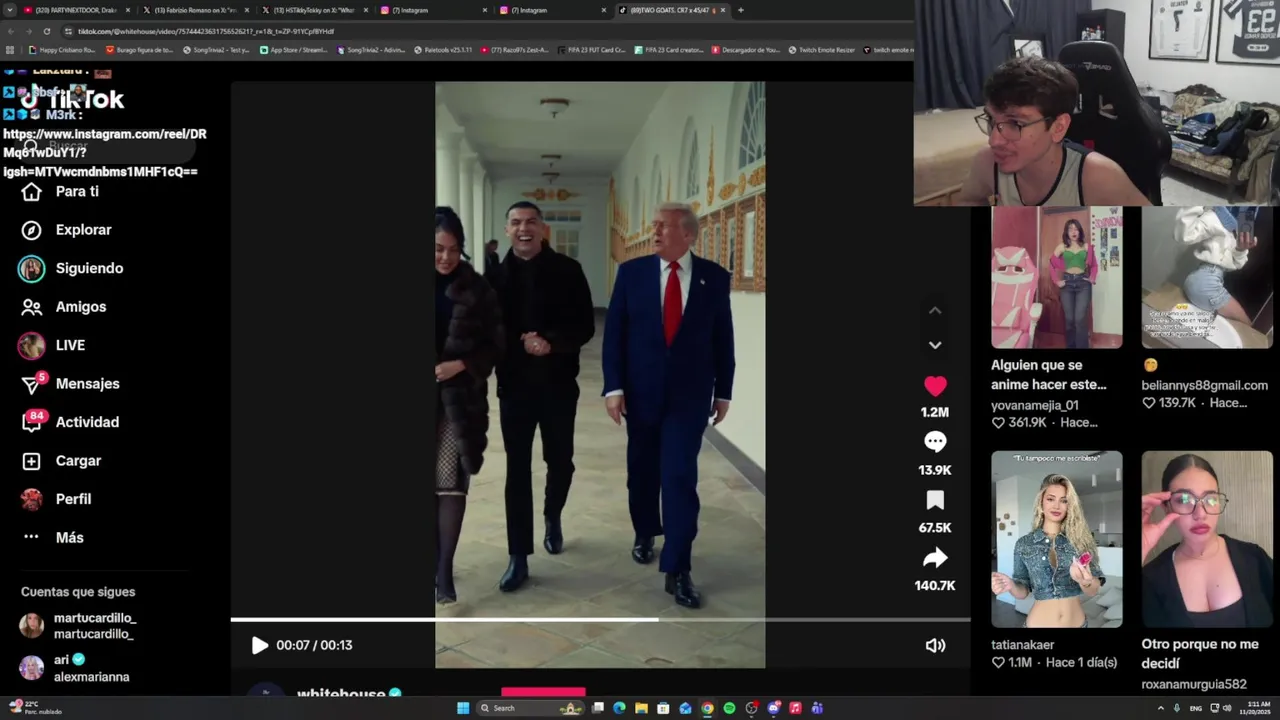This screenshot has height=720, width=1280.
Task: Open the weather widget showing 22°C
Action: tap(36, 708)
